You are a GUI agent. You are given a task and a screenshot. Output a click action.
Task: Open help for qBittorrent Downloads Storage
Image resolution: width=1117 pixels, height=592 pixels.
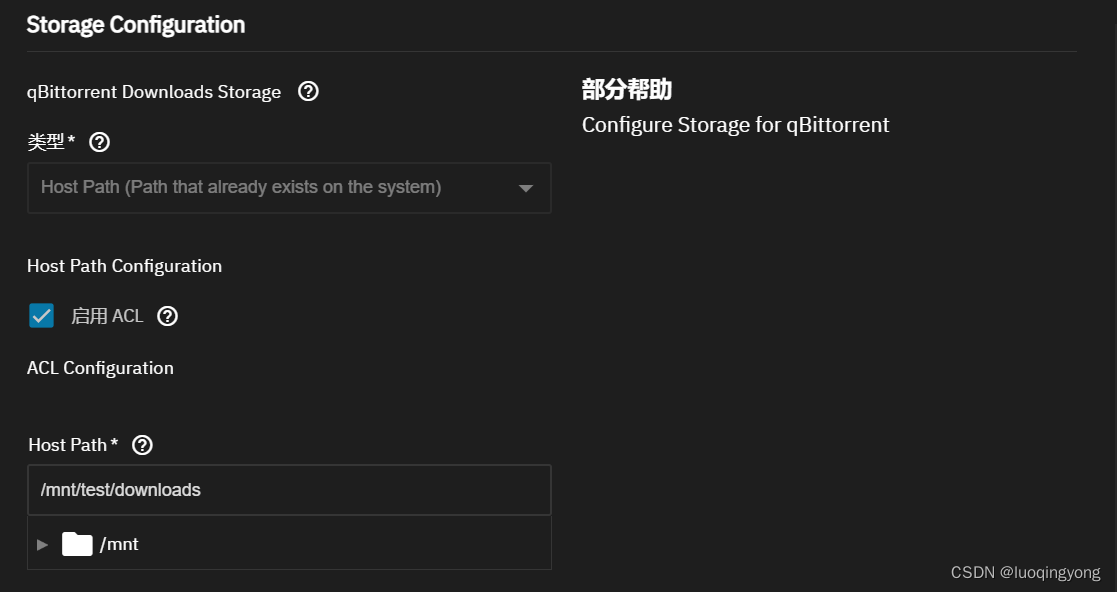click(x=308, y=91)
